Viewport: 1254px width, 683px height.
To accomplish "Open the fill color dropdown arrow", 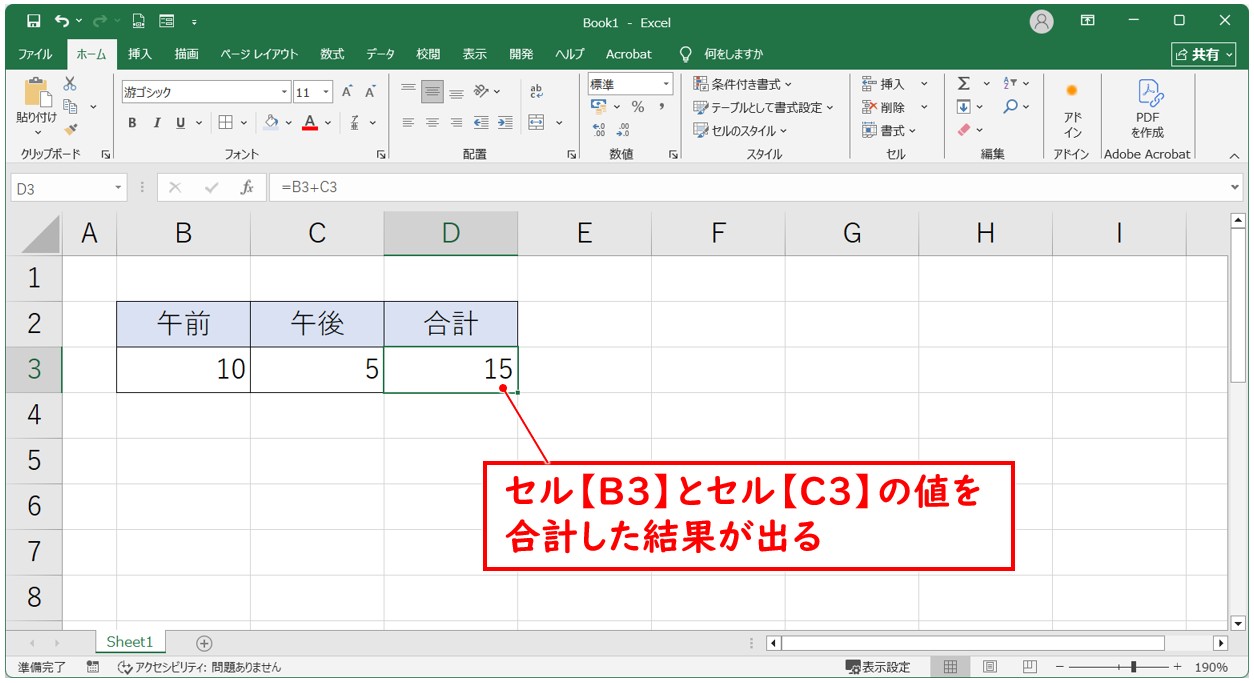I will pos(288,122).
